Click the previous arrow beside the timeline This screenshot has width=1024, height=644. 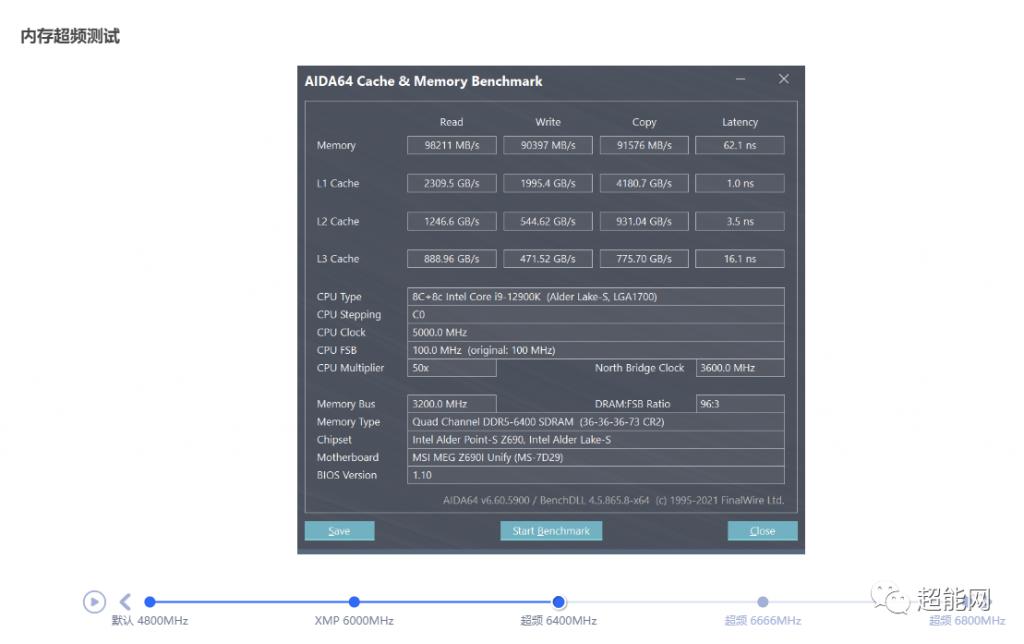click(125, 602)
